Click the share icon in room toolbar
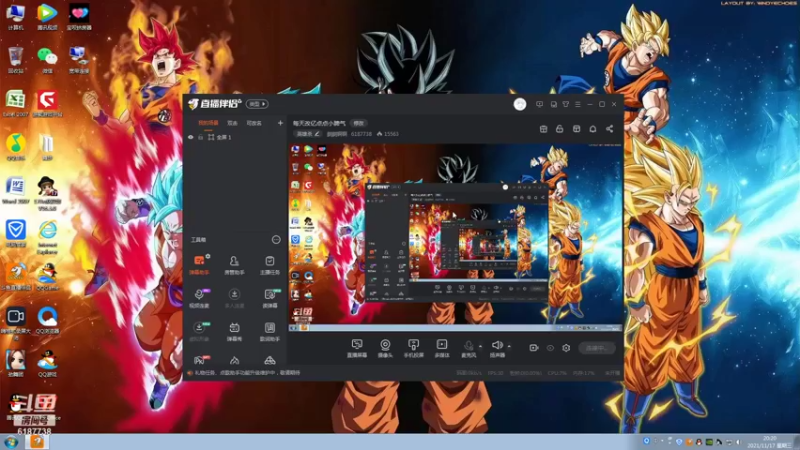800x450 pixels. [x=609, y=129]
